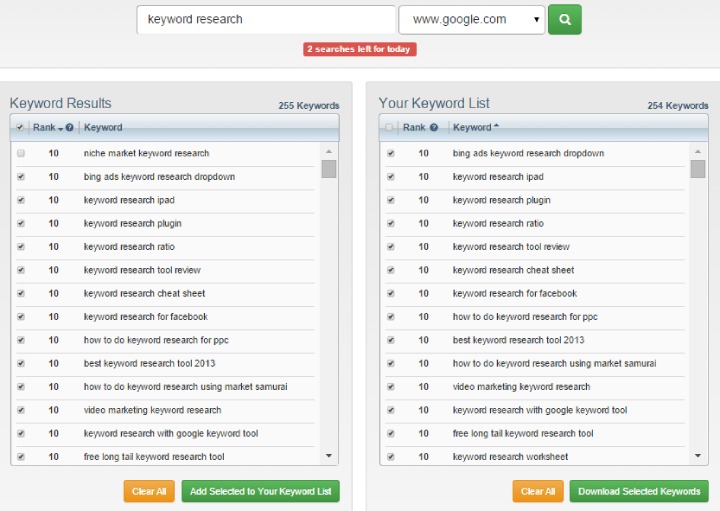Click the green search magnifier button

(564, 19)
